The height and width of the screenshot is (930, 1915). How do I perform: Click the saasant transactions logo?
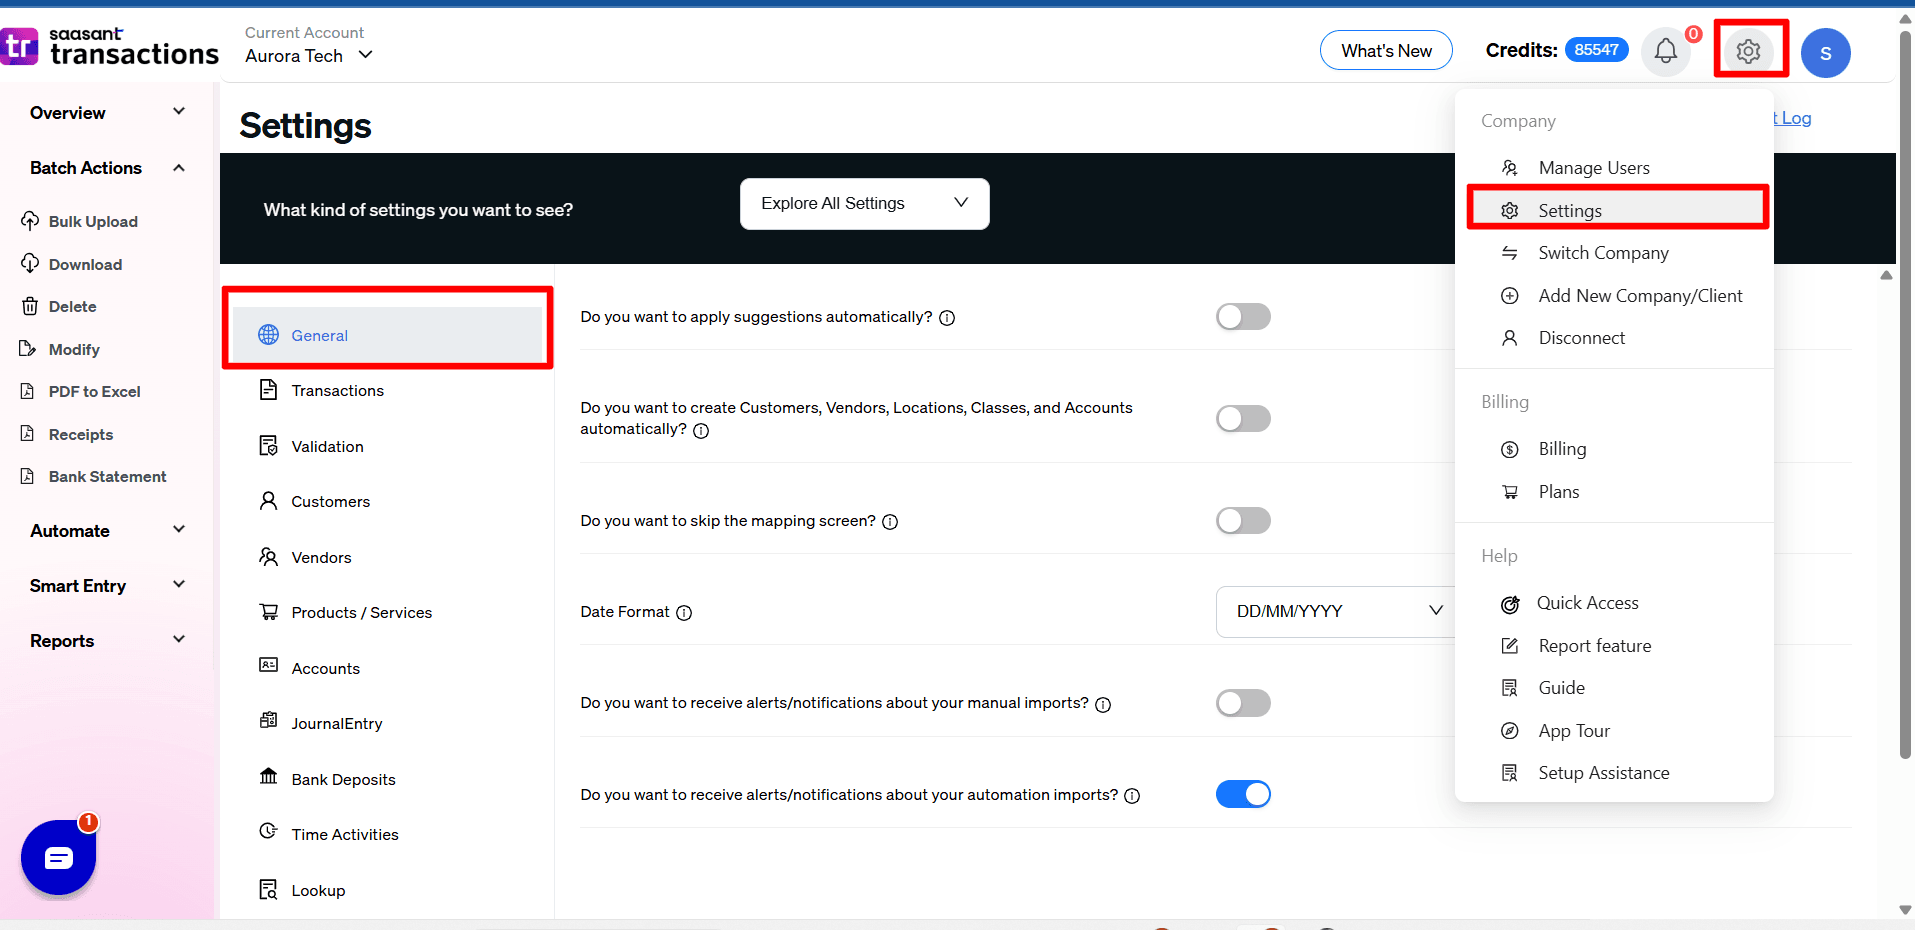click(110, 47)
